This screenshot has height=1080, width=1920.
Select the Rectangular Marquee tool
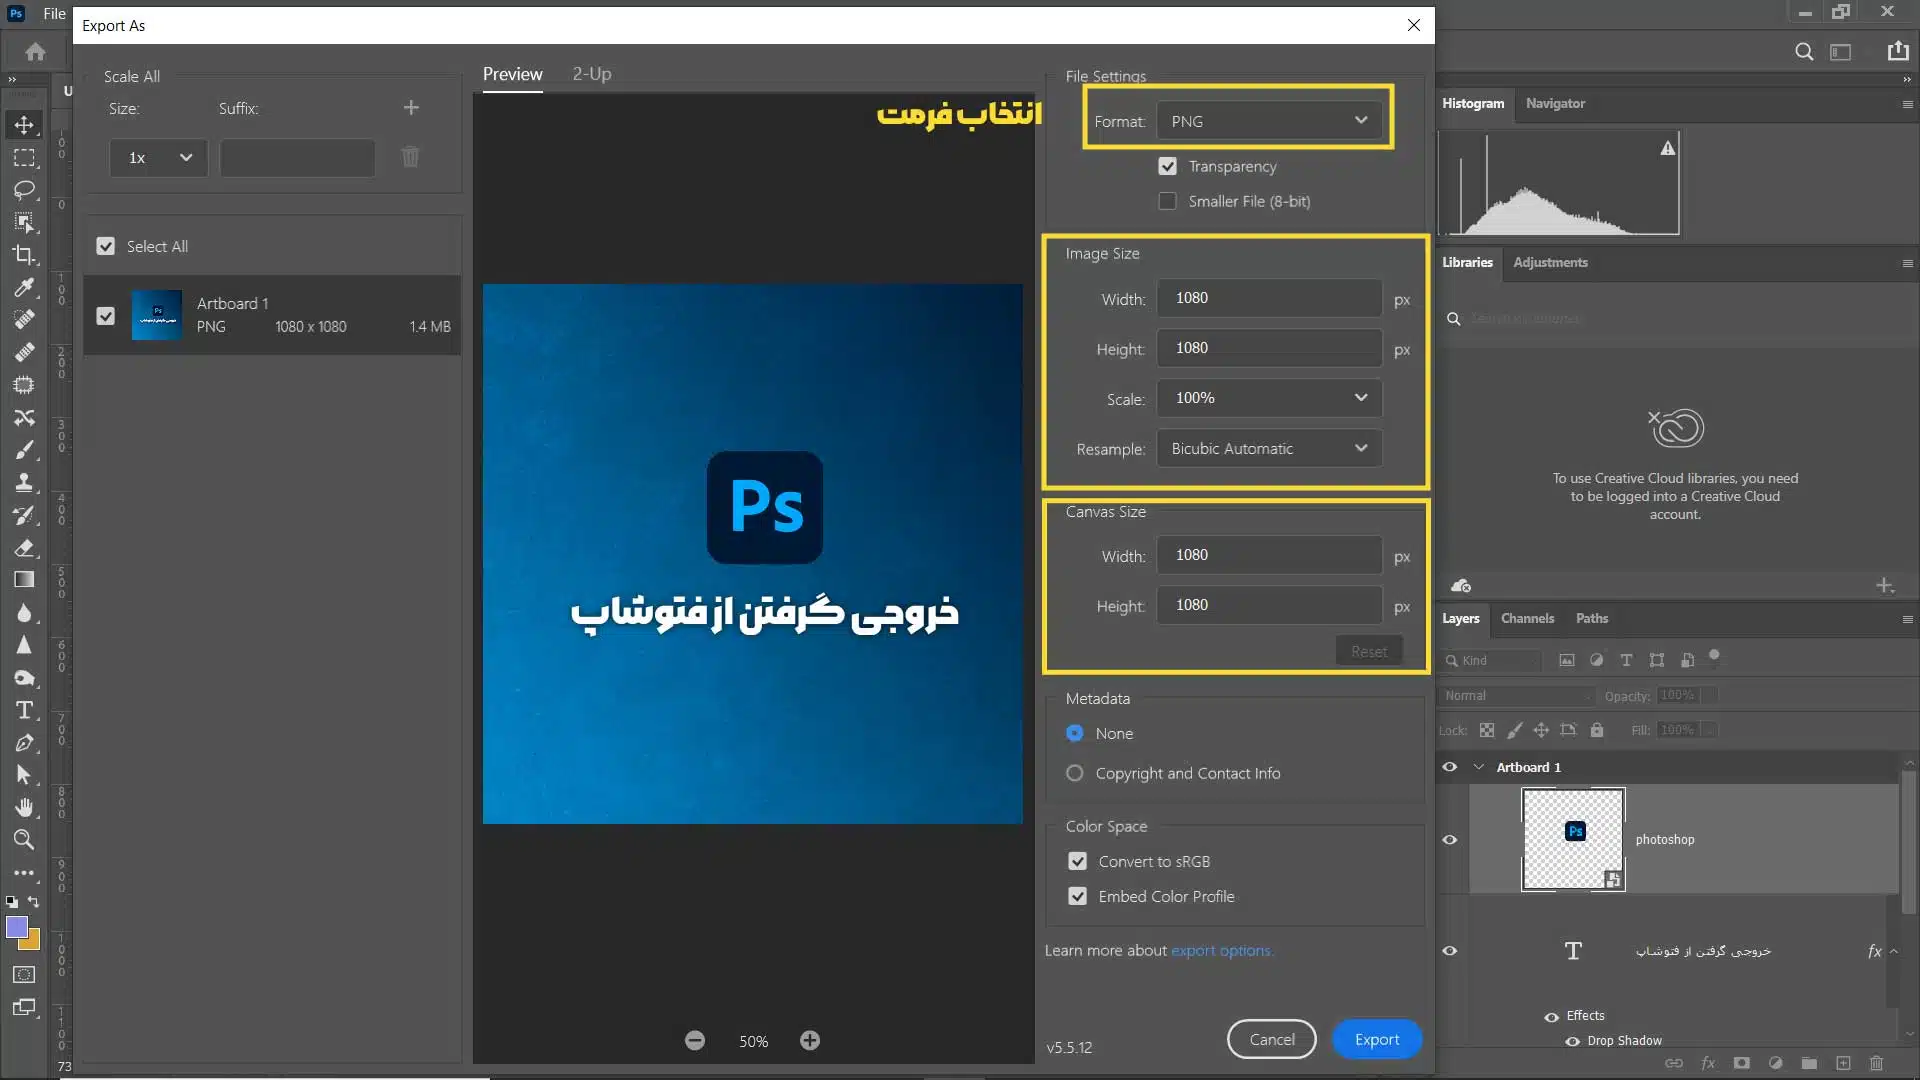[24, 157]
